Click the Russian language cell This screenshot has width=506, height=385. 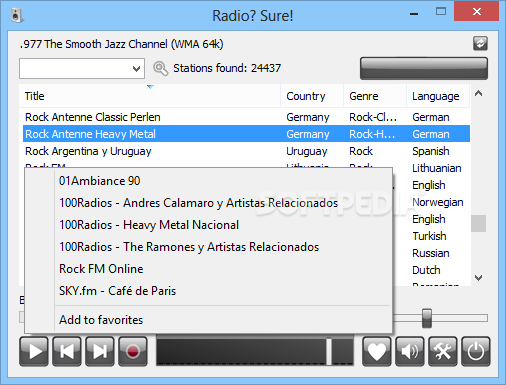pos(431,253)
